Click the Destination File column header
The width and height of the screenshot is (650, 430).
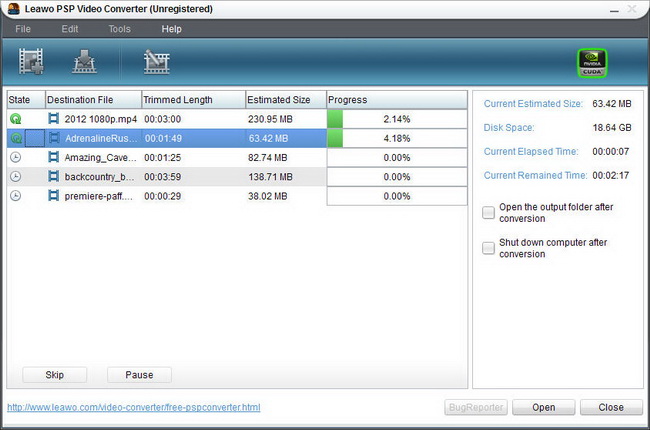click(x=93, y=100)
